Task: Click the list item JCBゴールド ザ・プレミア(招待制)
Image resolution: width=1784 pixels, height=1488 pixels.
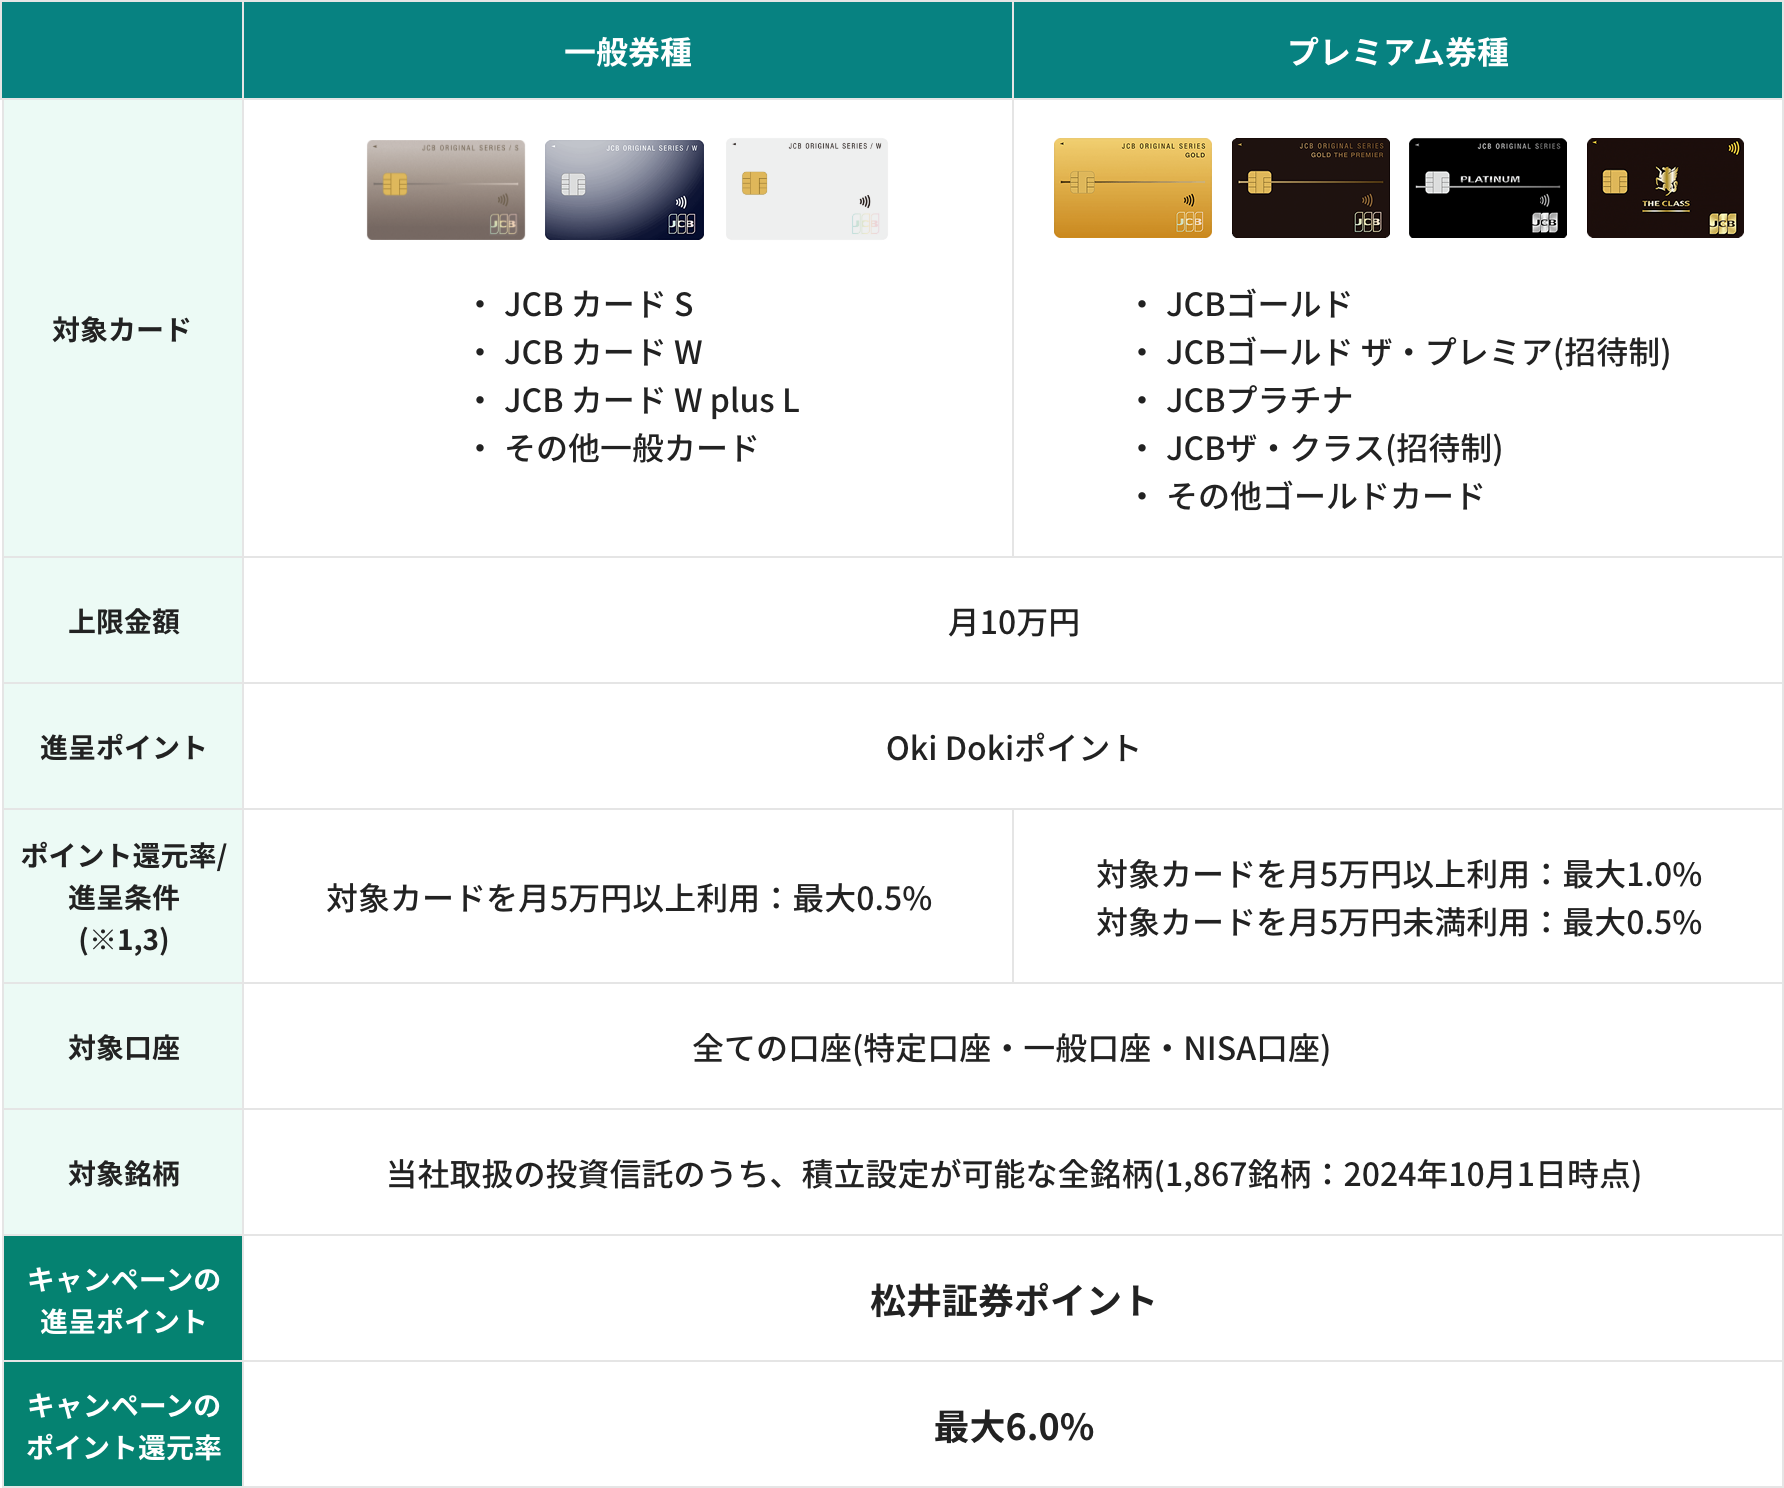Action: pos(1417,352)
